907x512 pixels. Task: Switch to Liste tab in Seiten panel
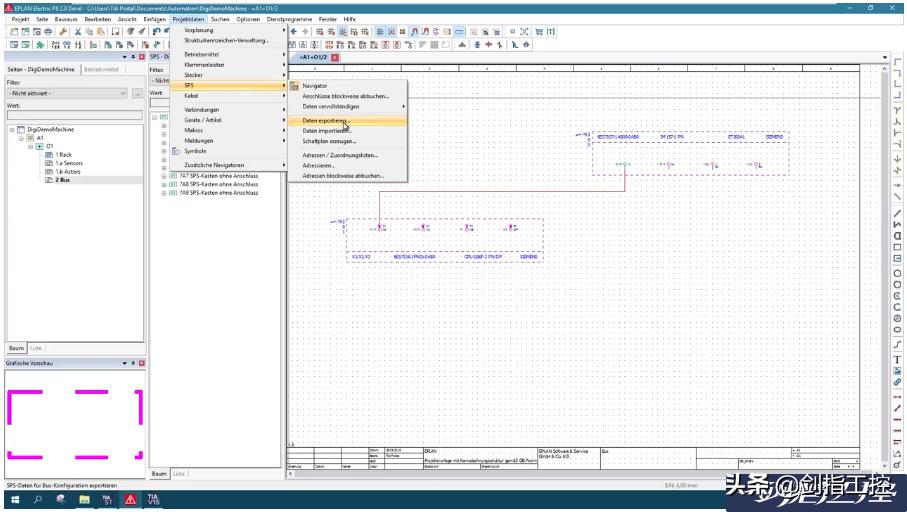tap(36, 348)
